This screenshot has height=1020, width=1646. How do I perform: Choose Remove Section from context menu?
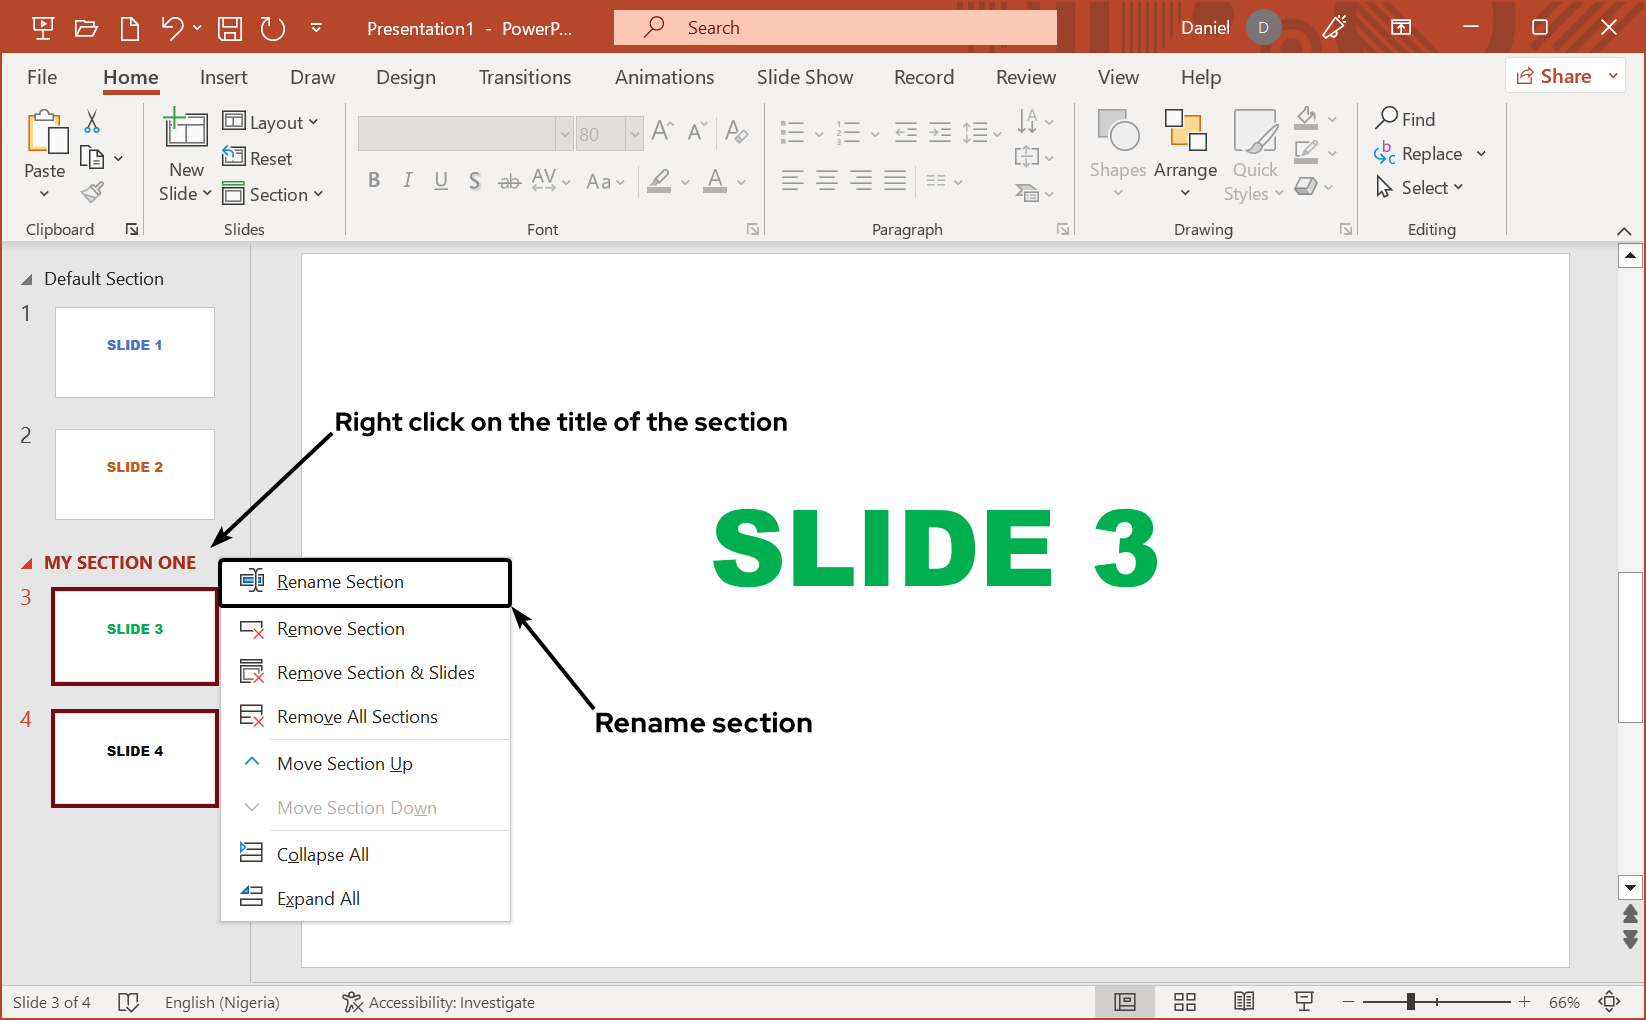[x=340, y=628]
